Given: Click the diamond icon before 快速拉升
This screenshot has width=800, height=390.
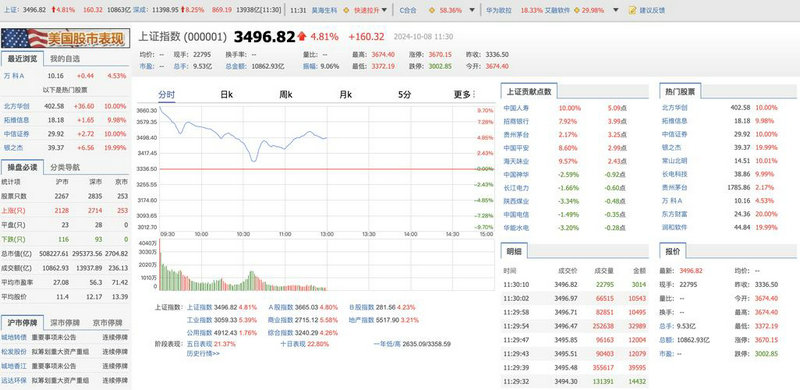Looking at the screenshot, I should pyautogui.click(x=346, y=10).
